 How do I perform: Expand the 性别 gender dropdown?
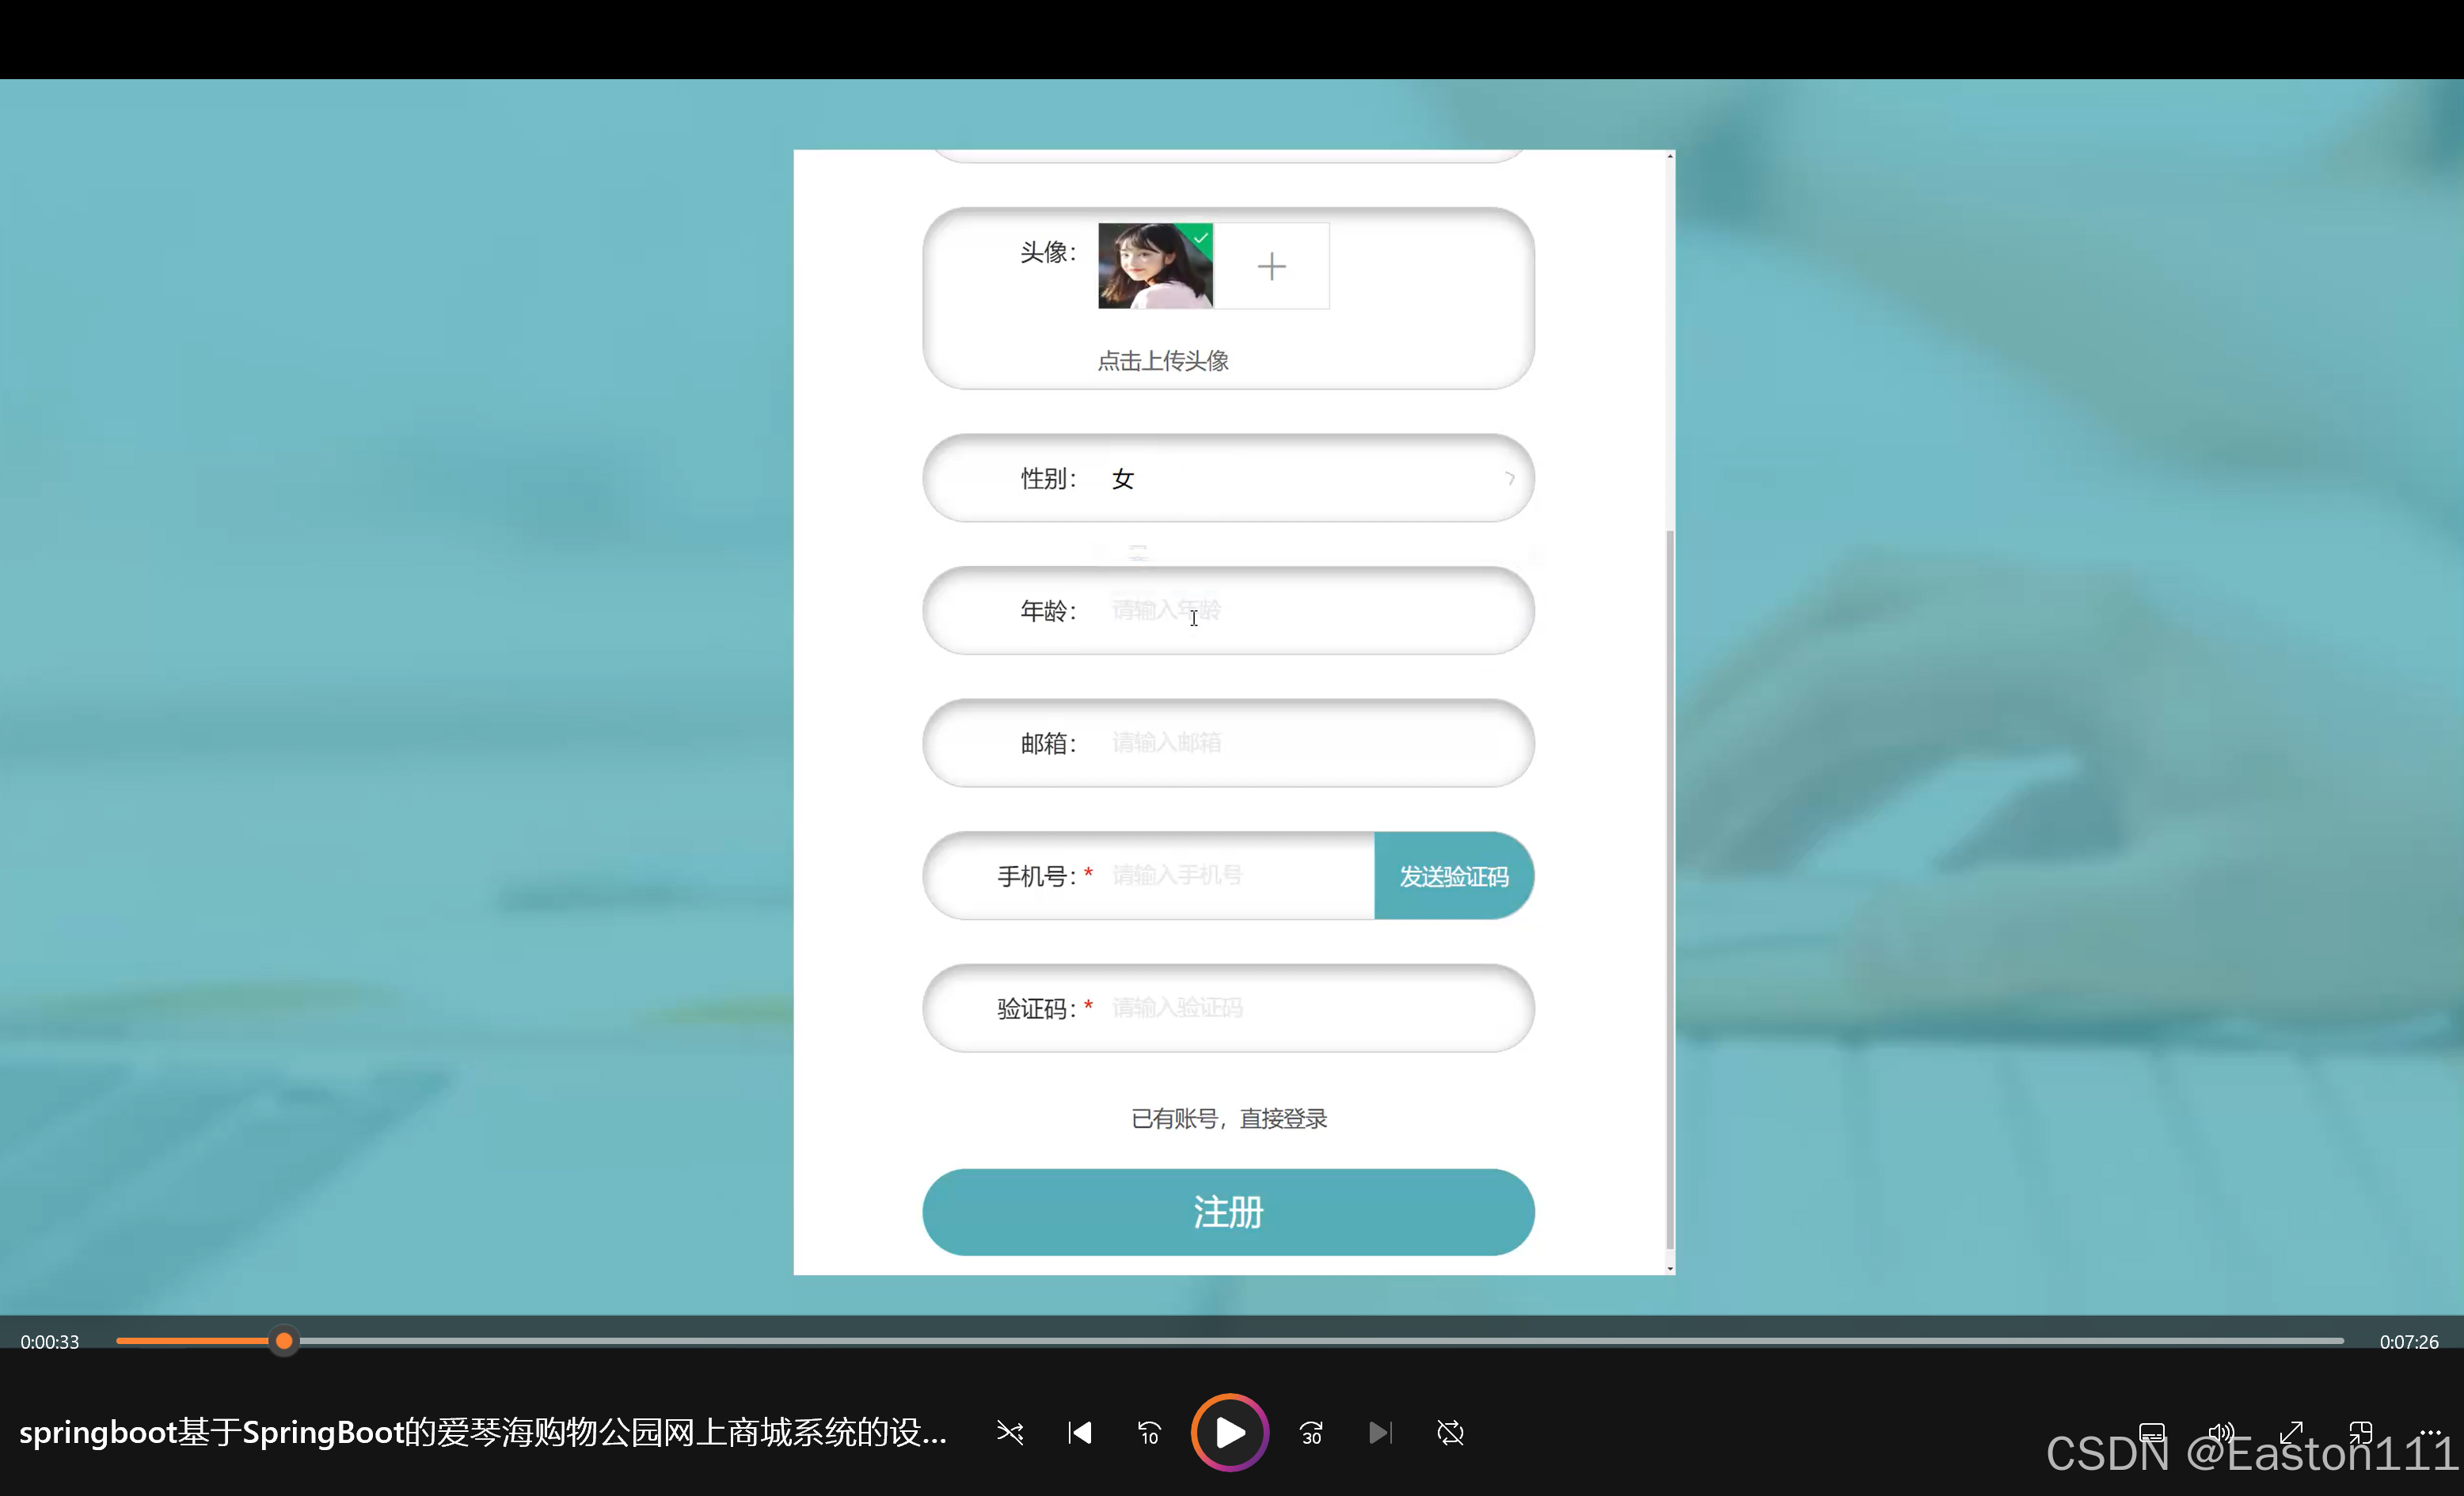[x=1300, y=478]
